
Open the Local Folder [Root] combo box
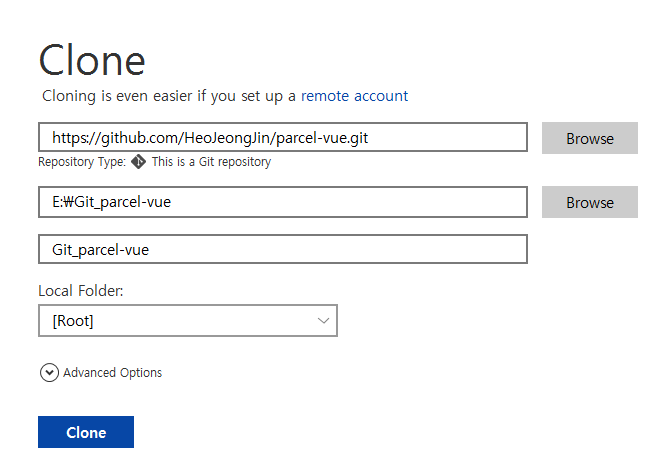point(188,320)
